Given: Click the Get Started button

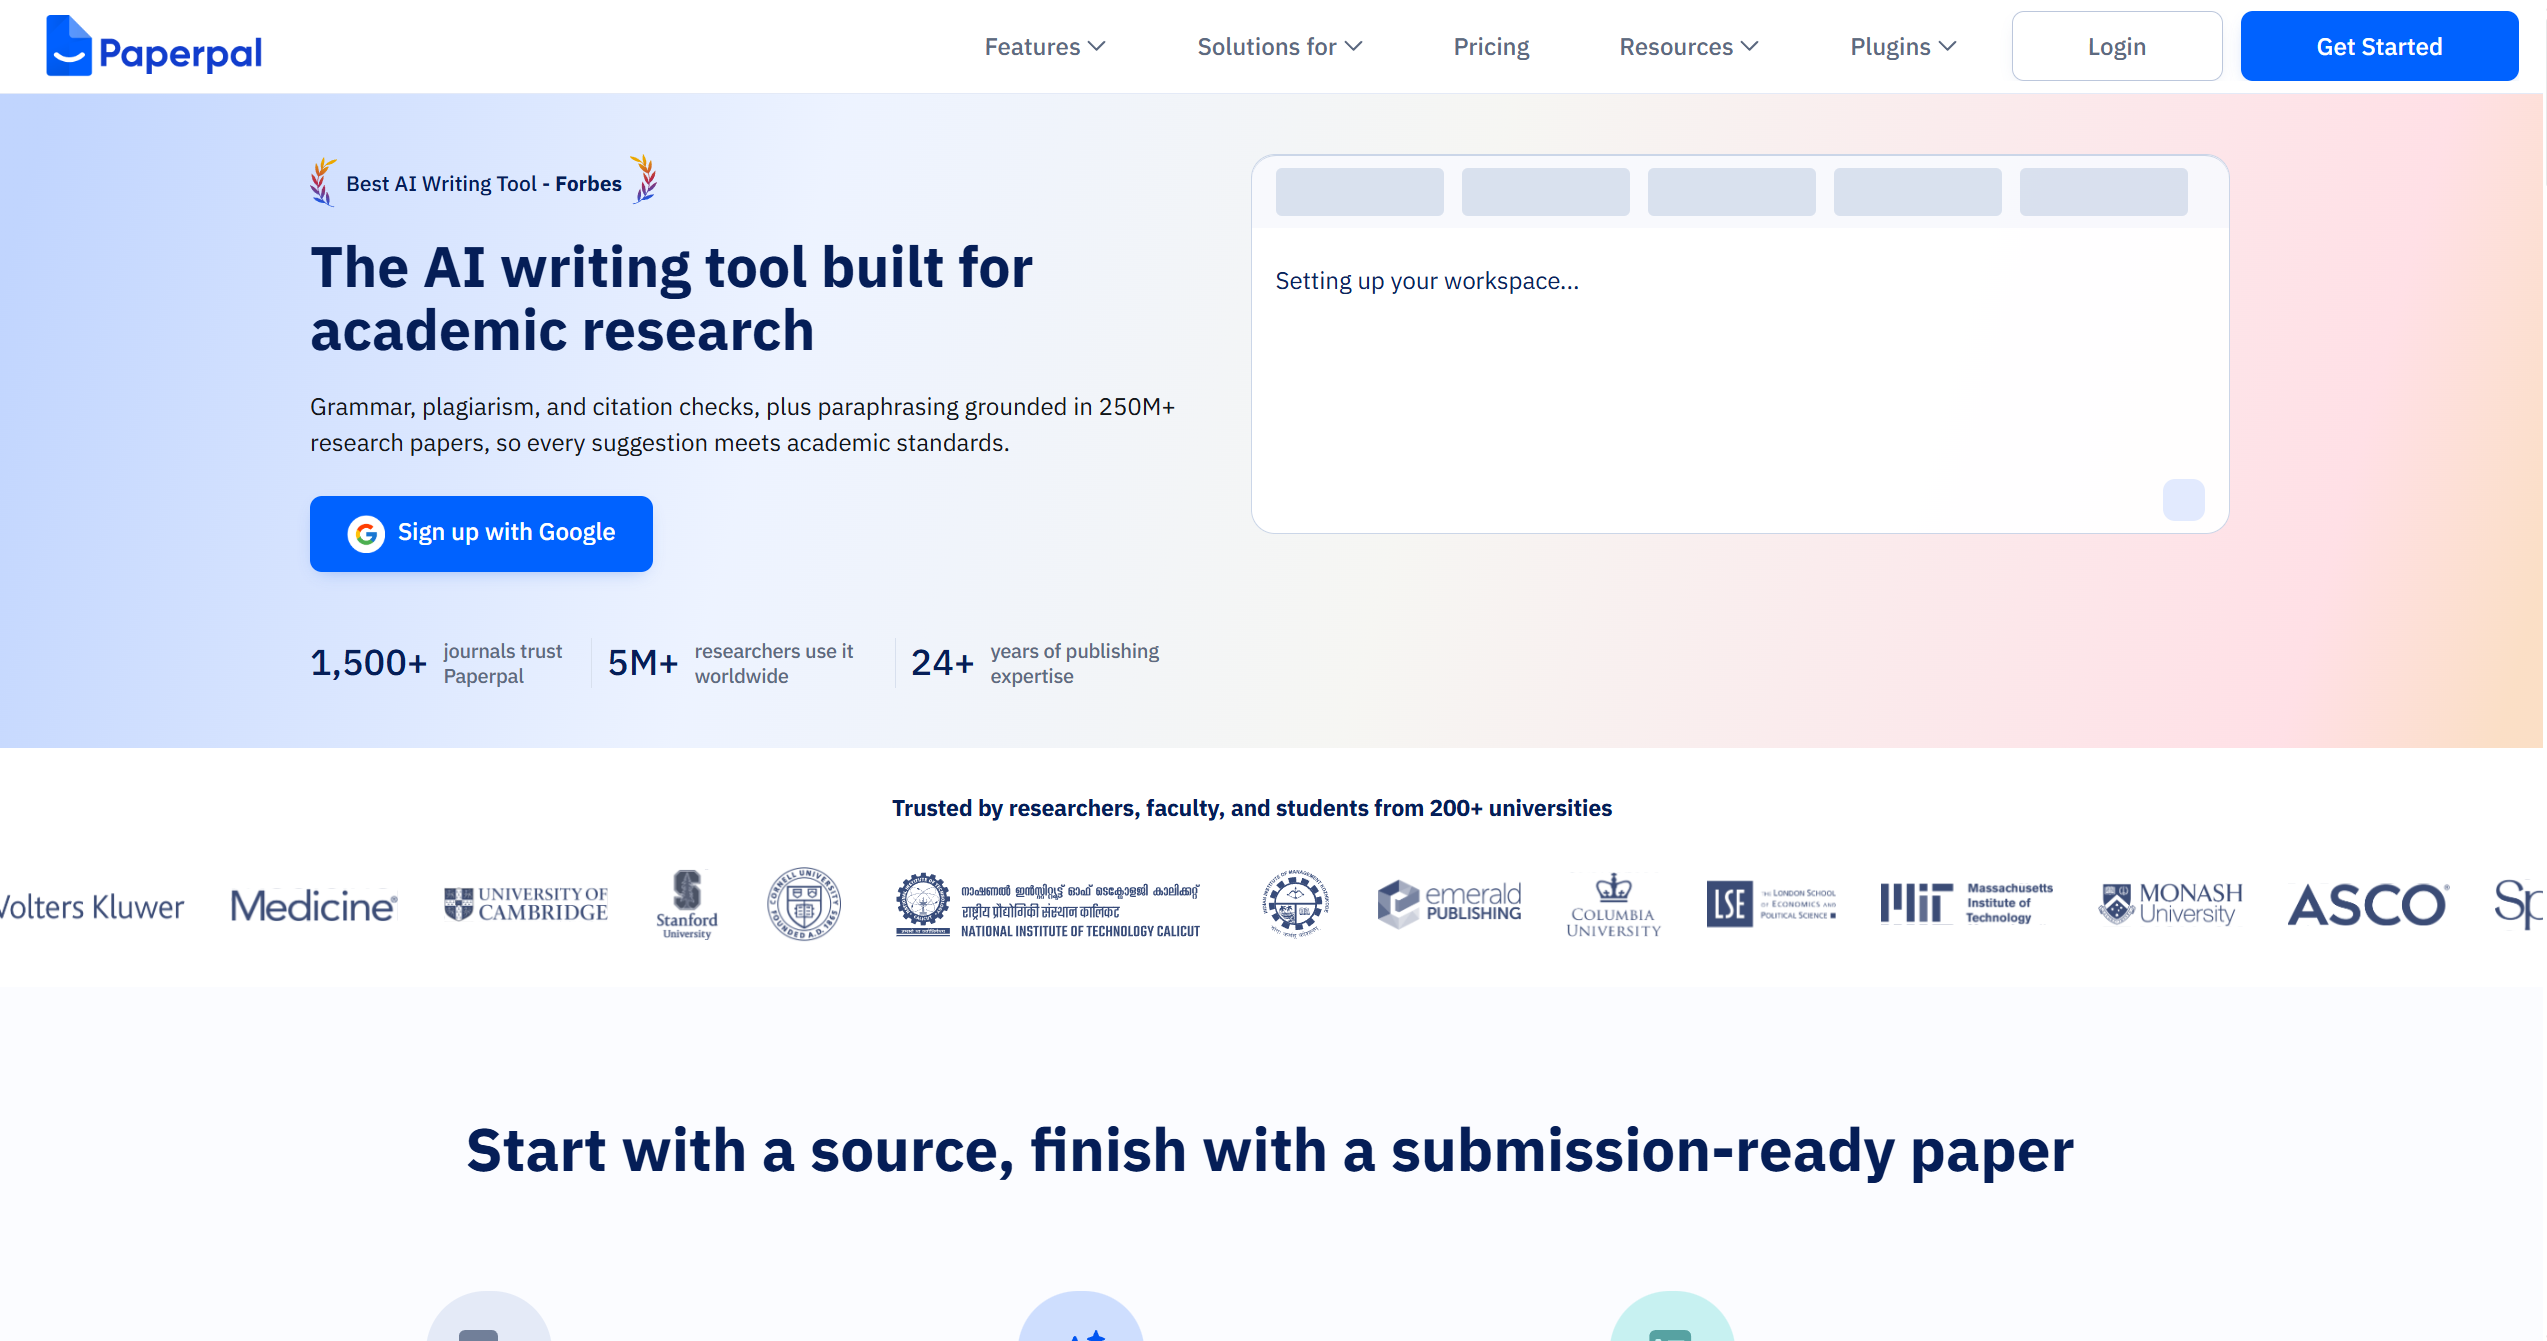Looking at the screenshot, I should tap(2378, 46).
